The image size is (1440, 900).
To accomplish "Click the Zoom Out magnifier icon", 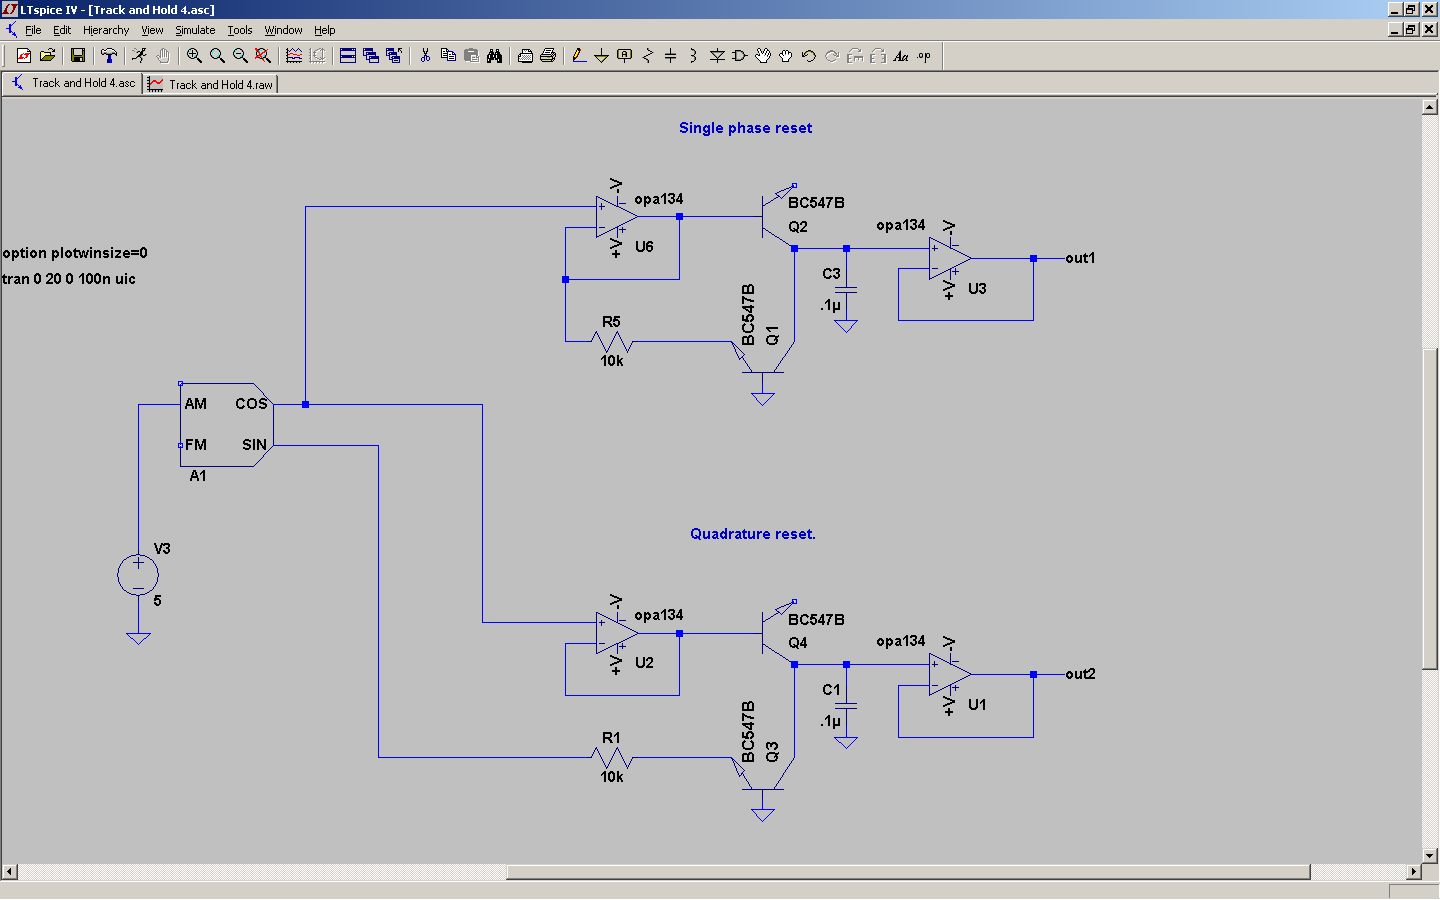I will point(240,56).
